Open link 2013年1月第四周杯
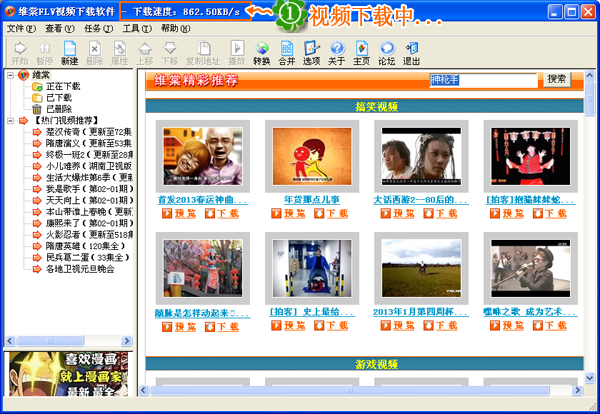This screenshot has height=414, width=600. point(421,312)
